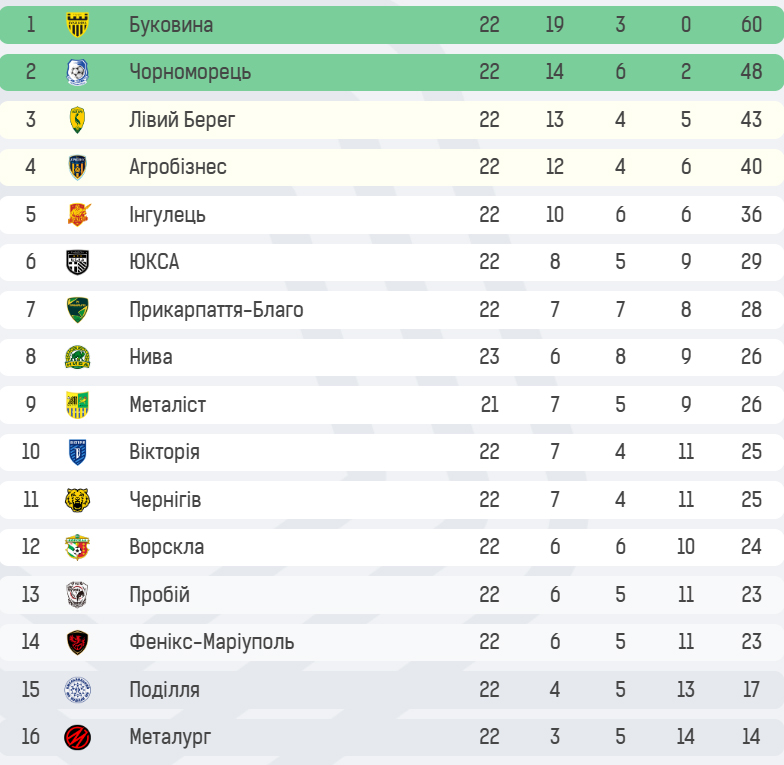The height and width of the screenshot is (765, 784).
Task: Click the Чорноморець club logo
Action: (78, 72)
